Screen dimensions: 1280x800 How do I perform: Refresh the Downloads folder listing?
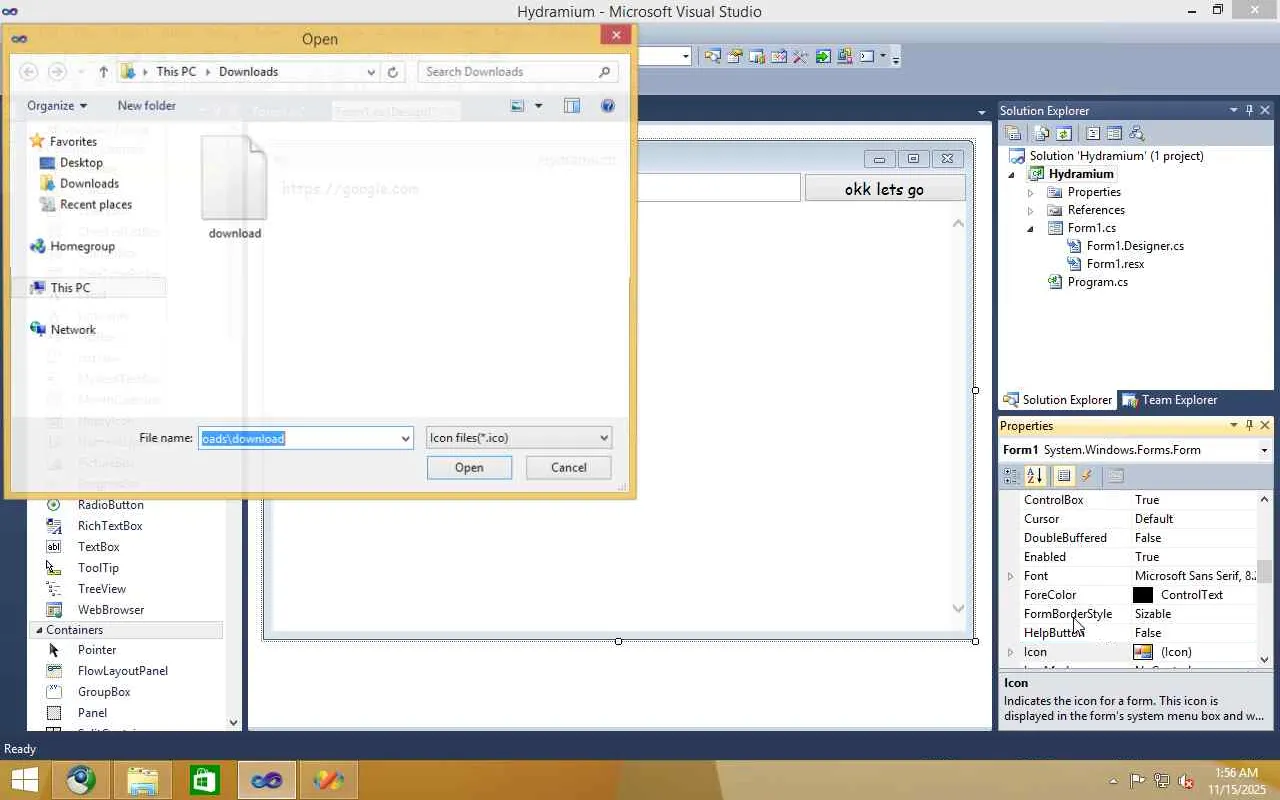point(393,72)
